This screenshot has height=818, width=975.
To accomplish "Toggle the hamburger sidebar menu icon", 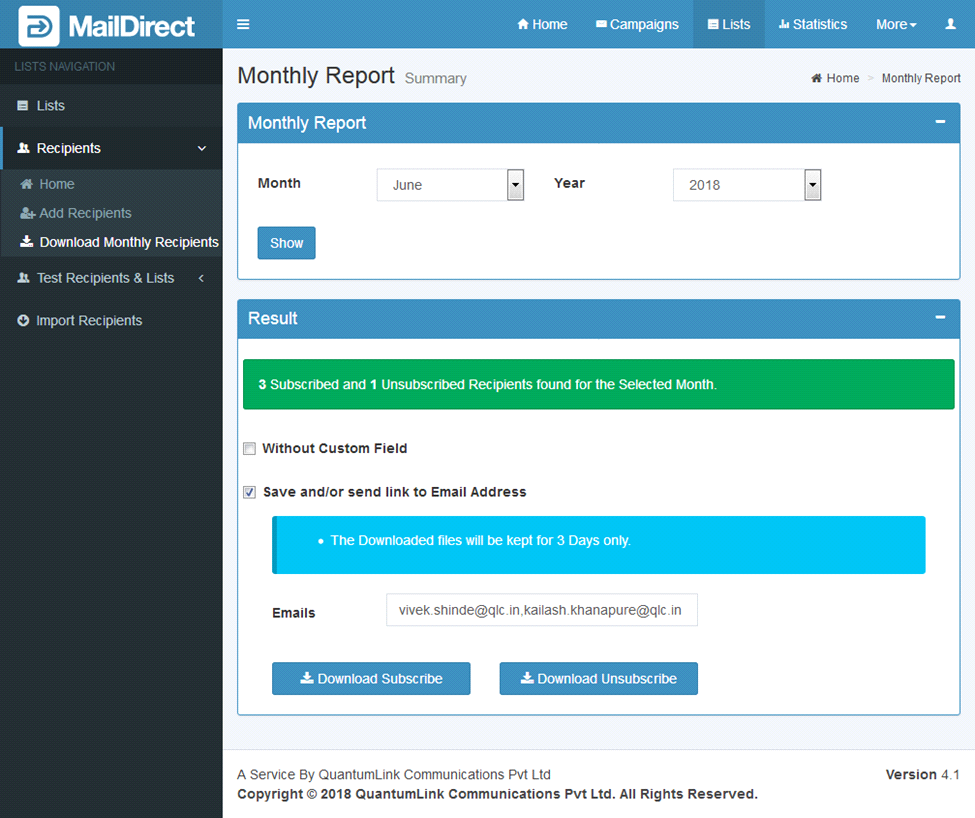I will (243, 25).
